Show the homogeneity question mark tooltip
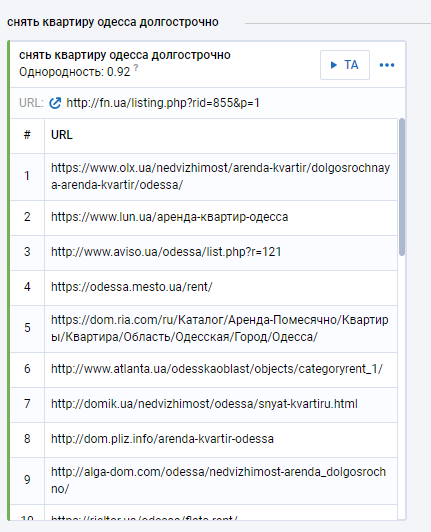The width and height of the screenshot is (431, 532). 136,68
